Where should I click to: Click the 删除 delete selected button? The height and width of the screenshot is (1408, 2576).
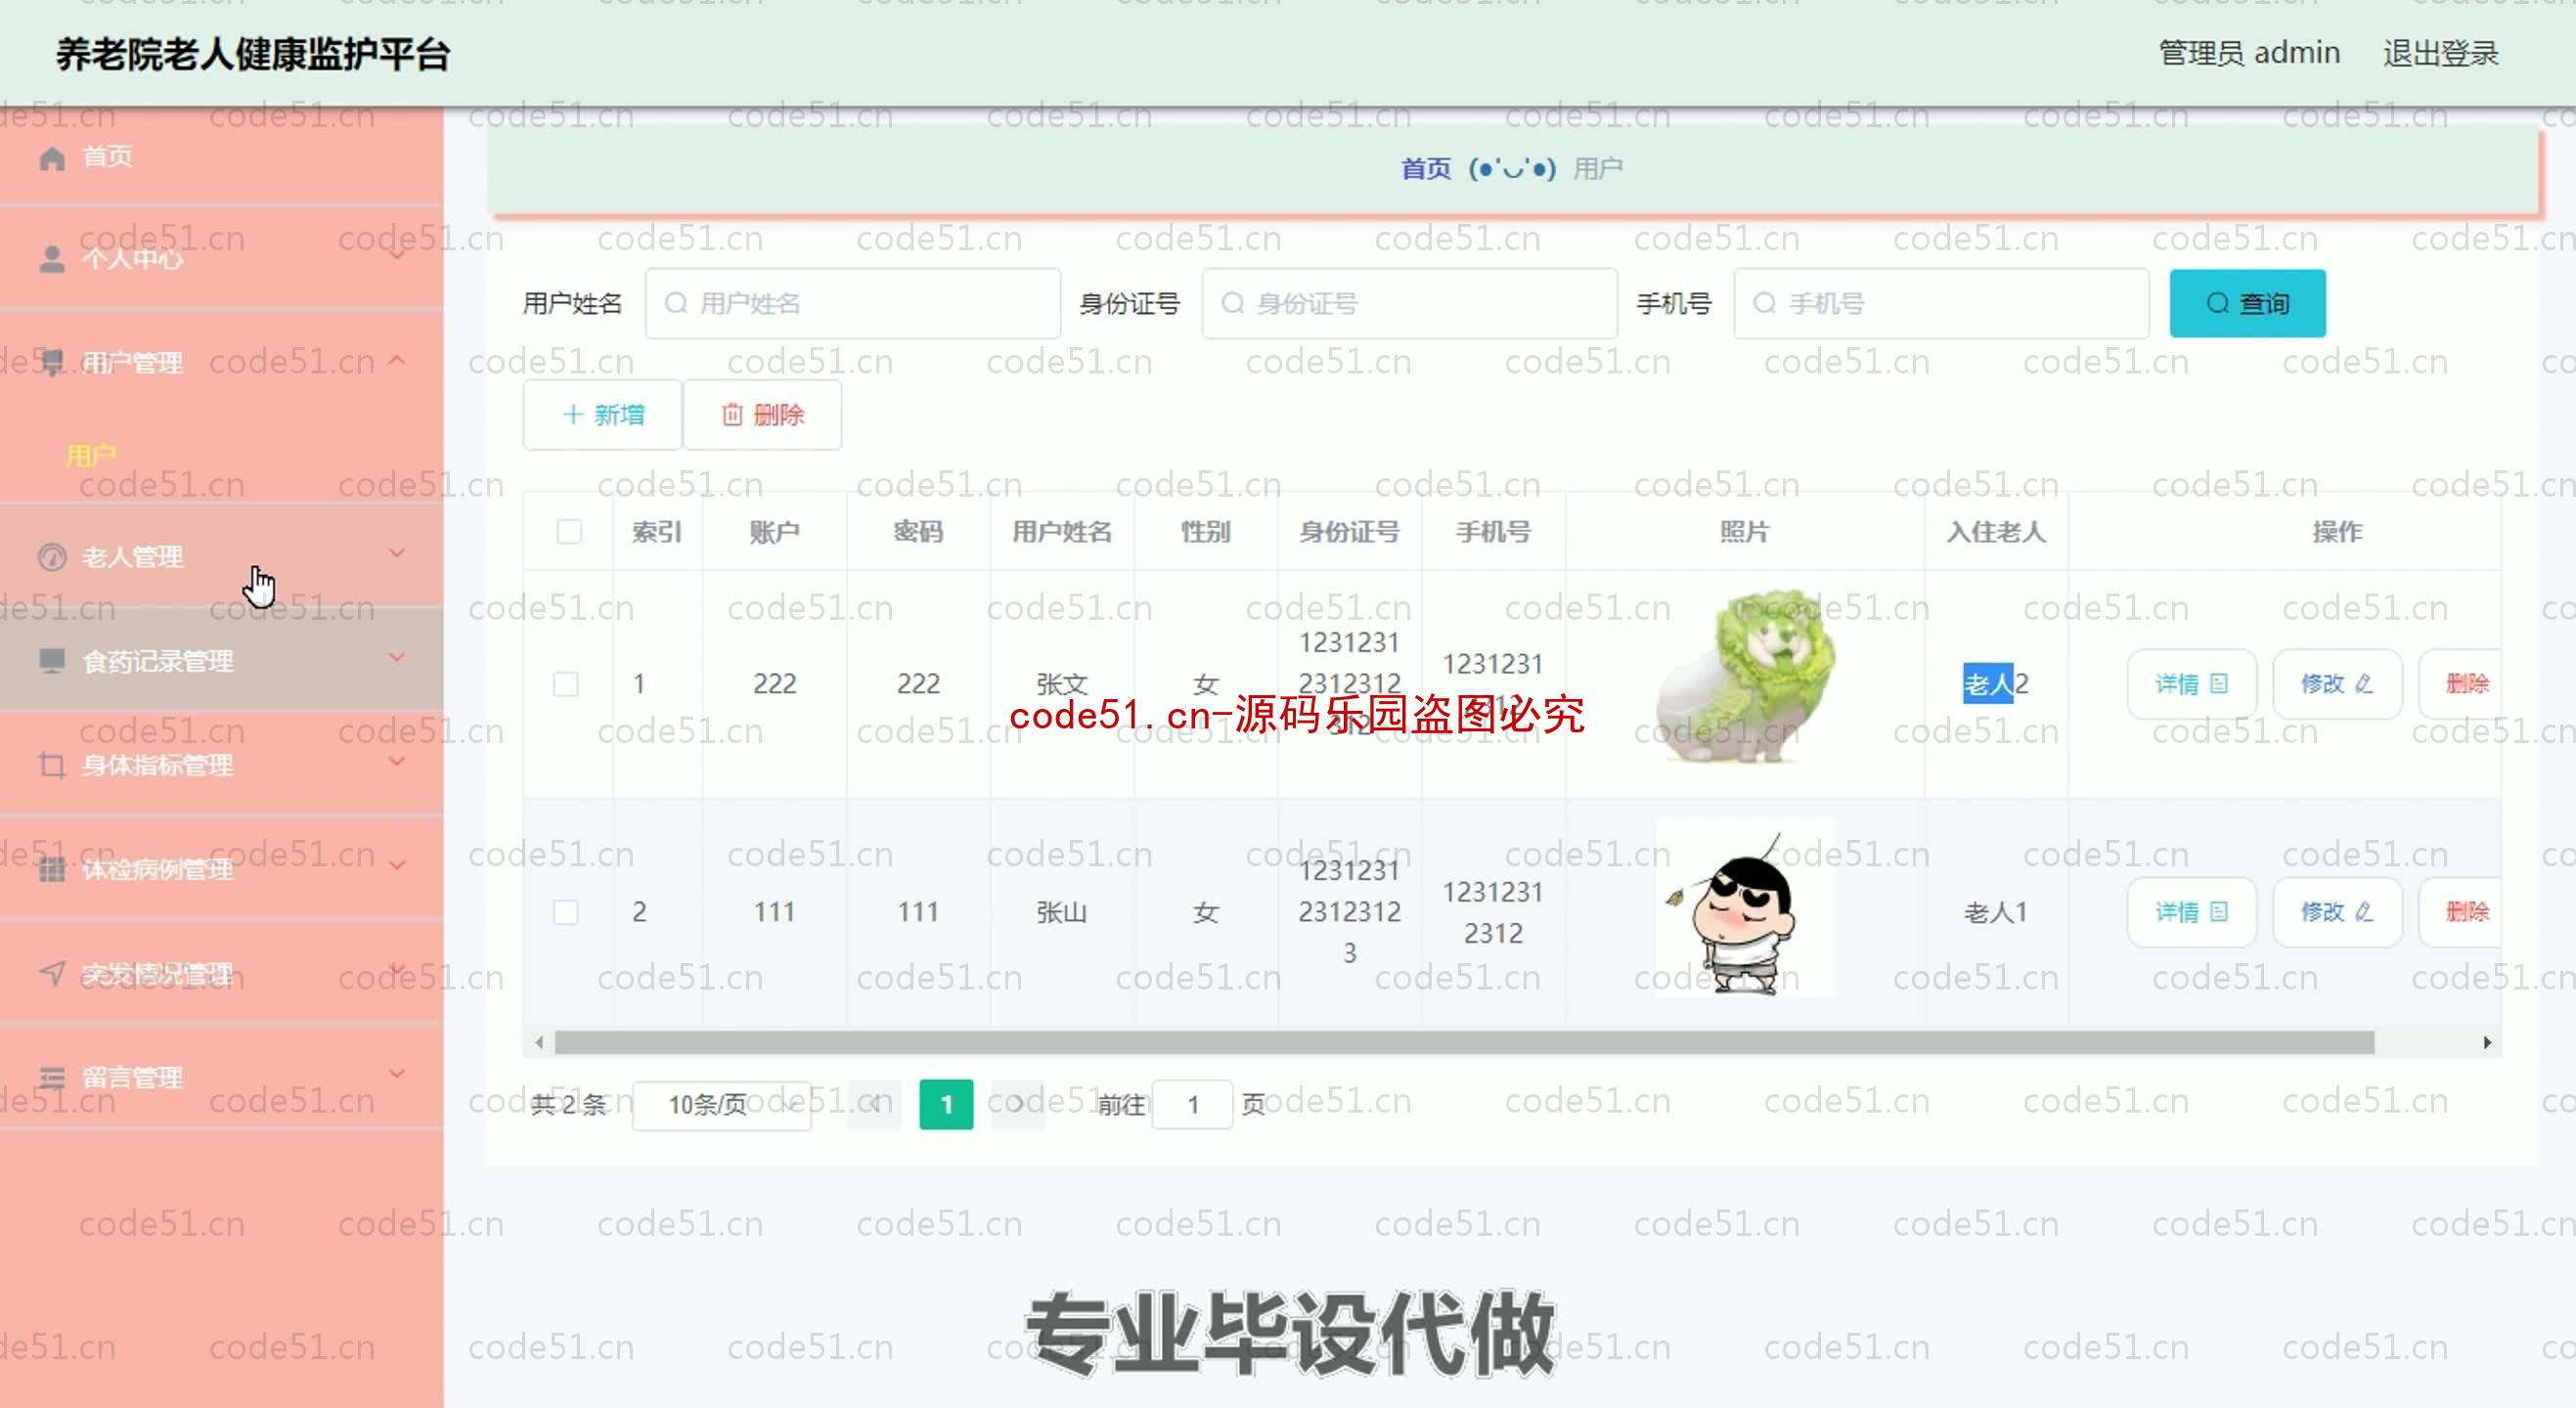[x=765, y=415]
